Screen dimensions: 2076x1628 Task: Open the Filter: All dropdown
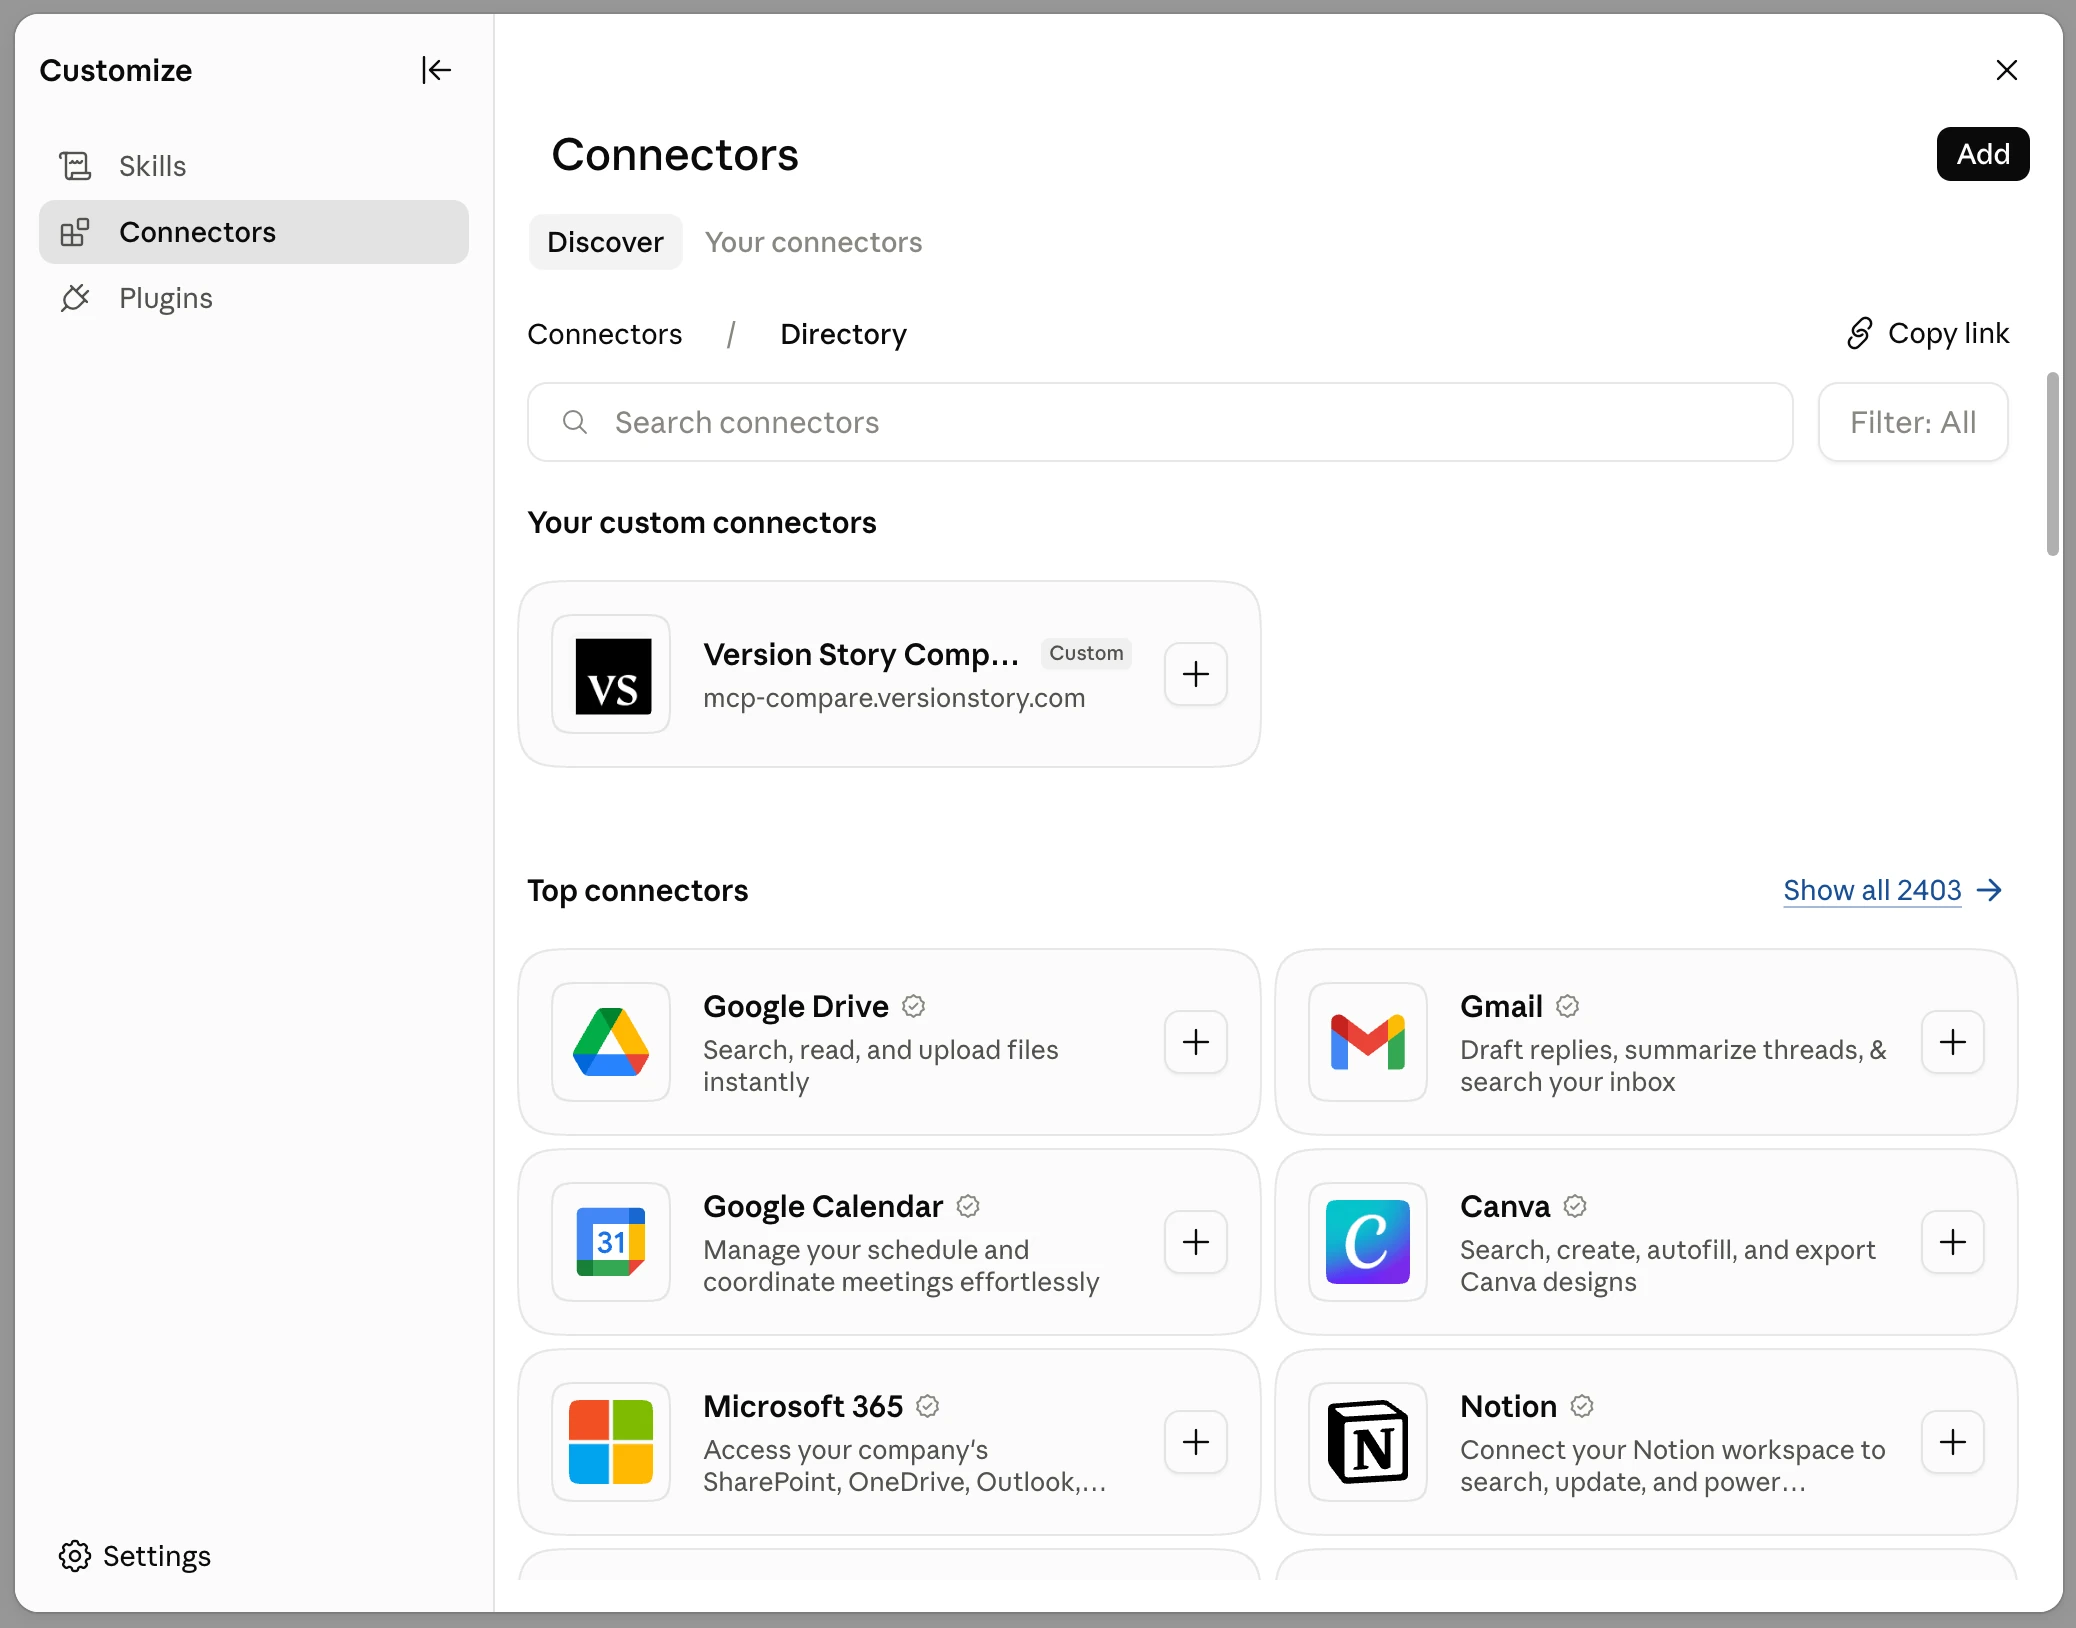pyautogui.click(x=1912, y=422)
